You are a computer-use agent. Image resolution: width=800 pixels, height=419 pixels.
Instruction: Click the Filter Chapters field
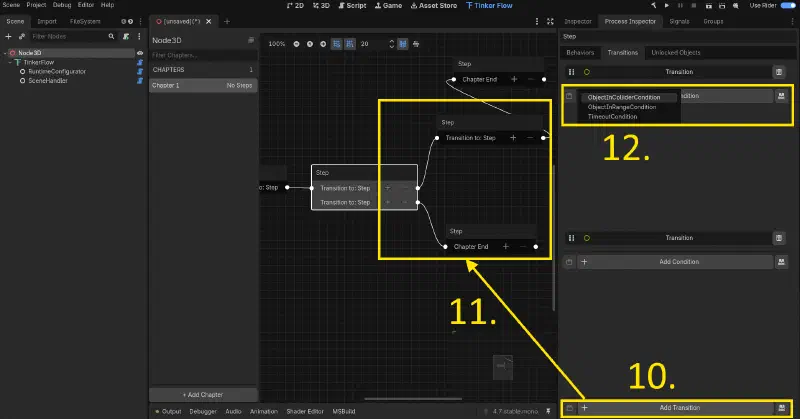pos(203,55)
